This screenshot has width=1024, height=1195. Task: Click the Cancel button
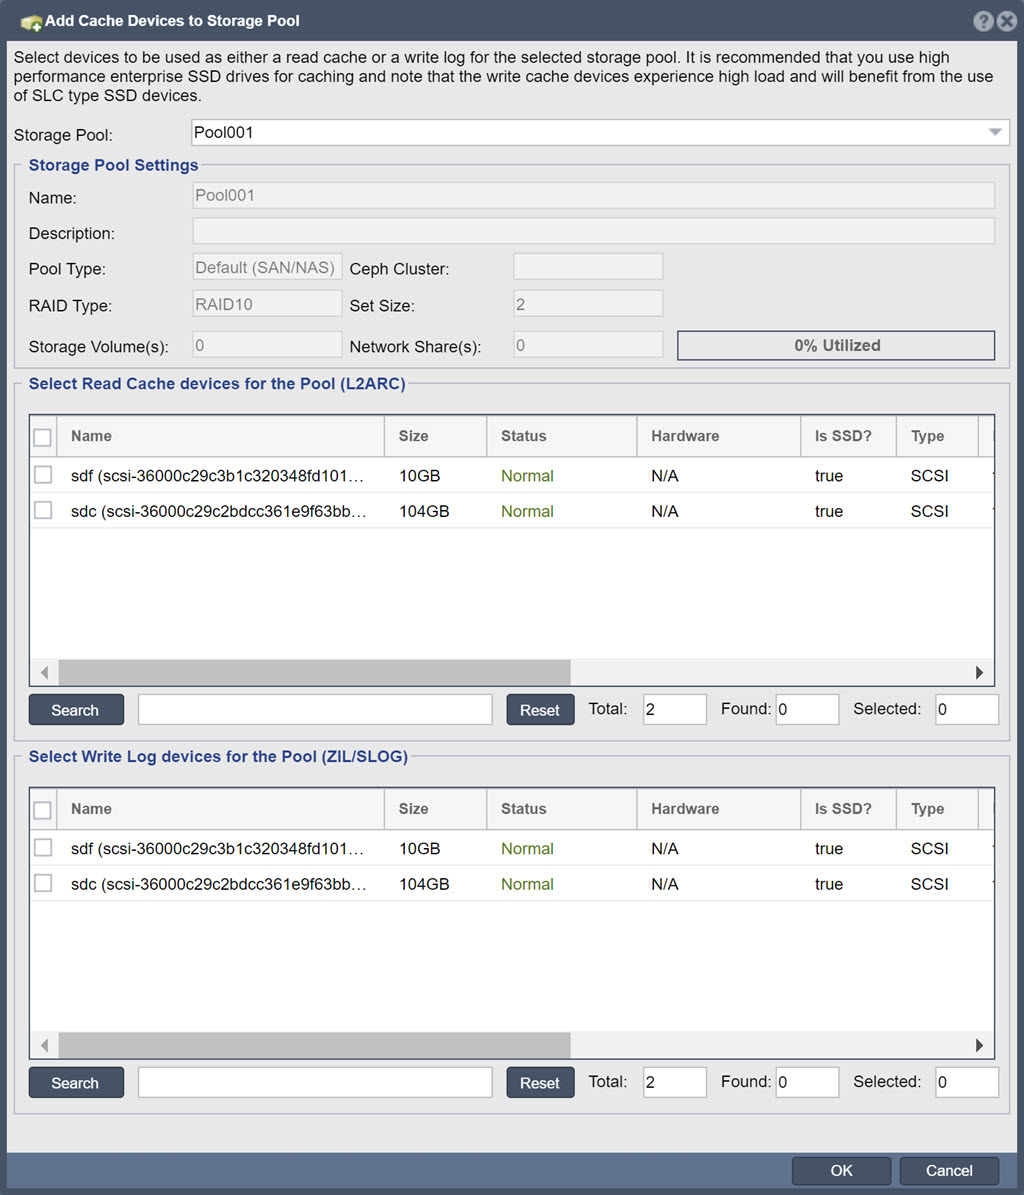click(x=949, y=1171)
